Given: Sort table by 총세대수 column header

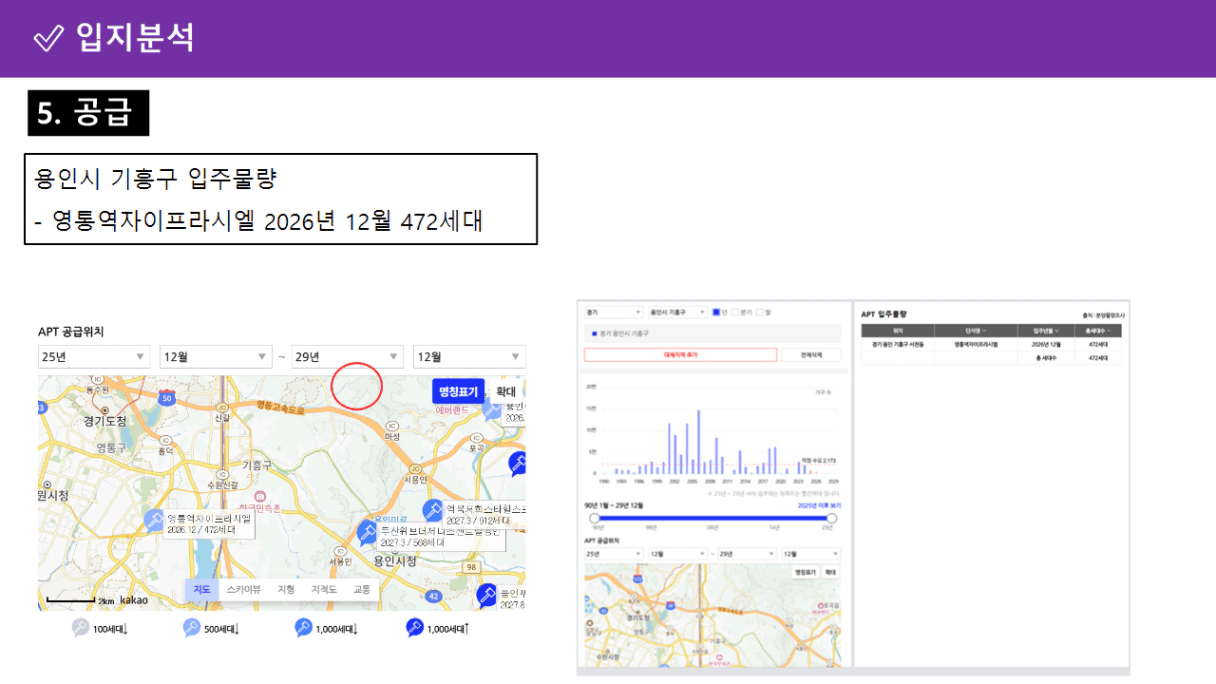Looking at the screenshot, I should 1096,330.
